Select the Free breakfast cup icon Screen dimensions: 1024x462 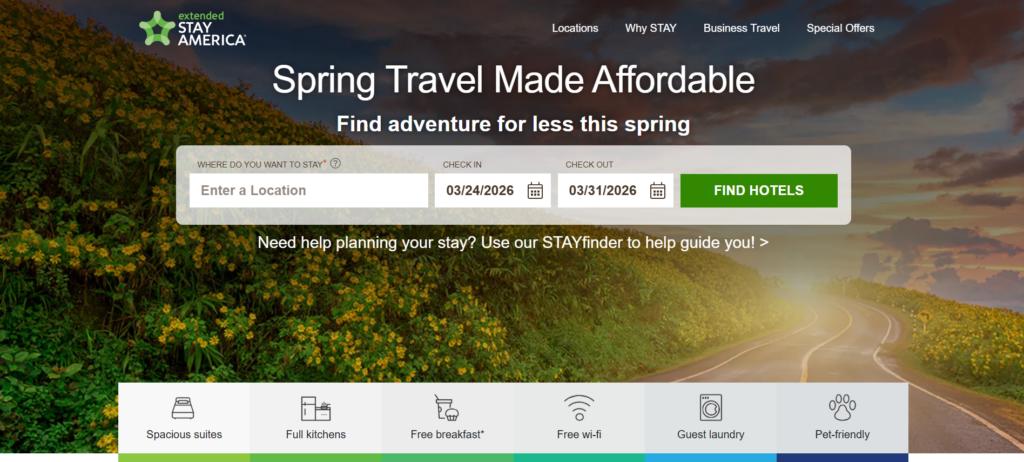coord(447,408)
